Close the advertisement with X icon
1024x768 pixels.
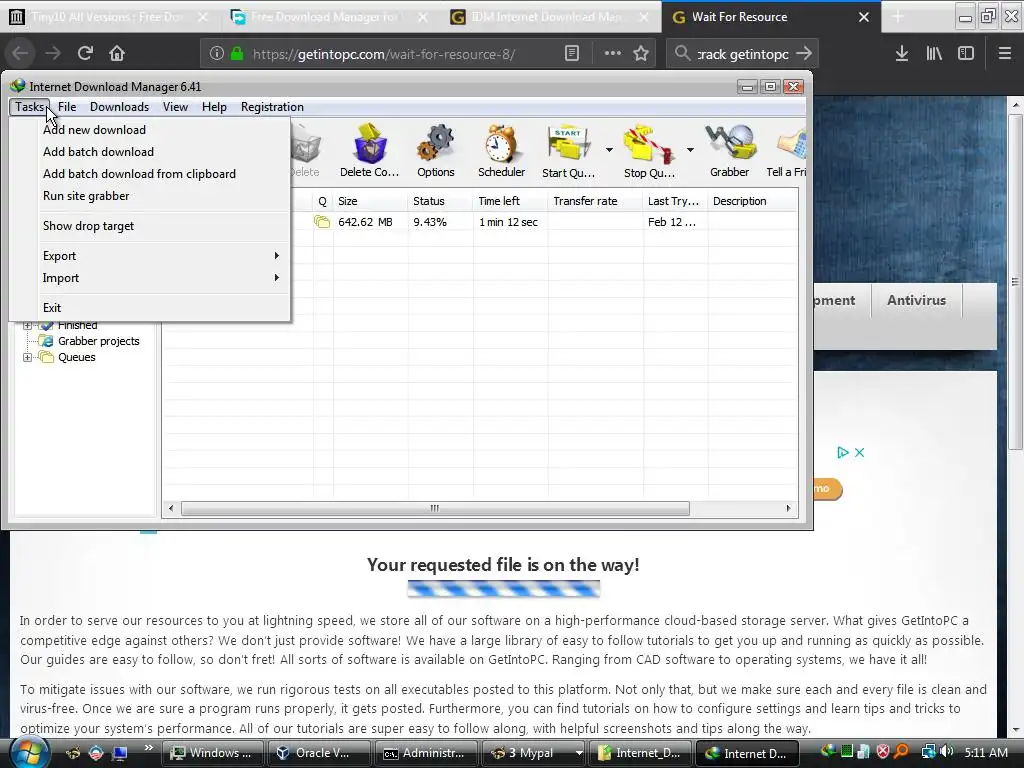(x=859, y=452)
